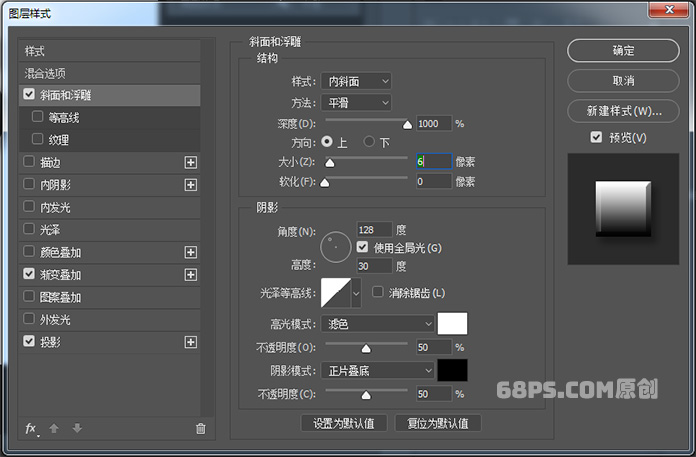This screenshot has height=457, width=696.
Task: Uncheck the 斜面和浮雕 checkbox
Action: coord(29,94)
